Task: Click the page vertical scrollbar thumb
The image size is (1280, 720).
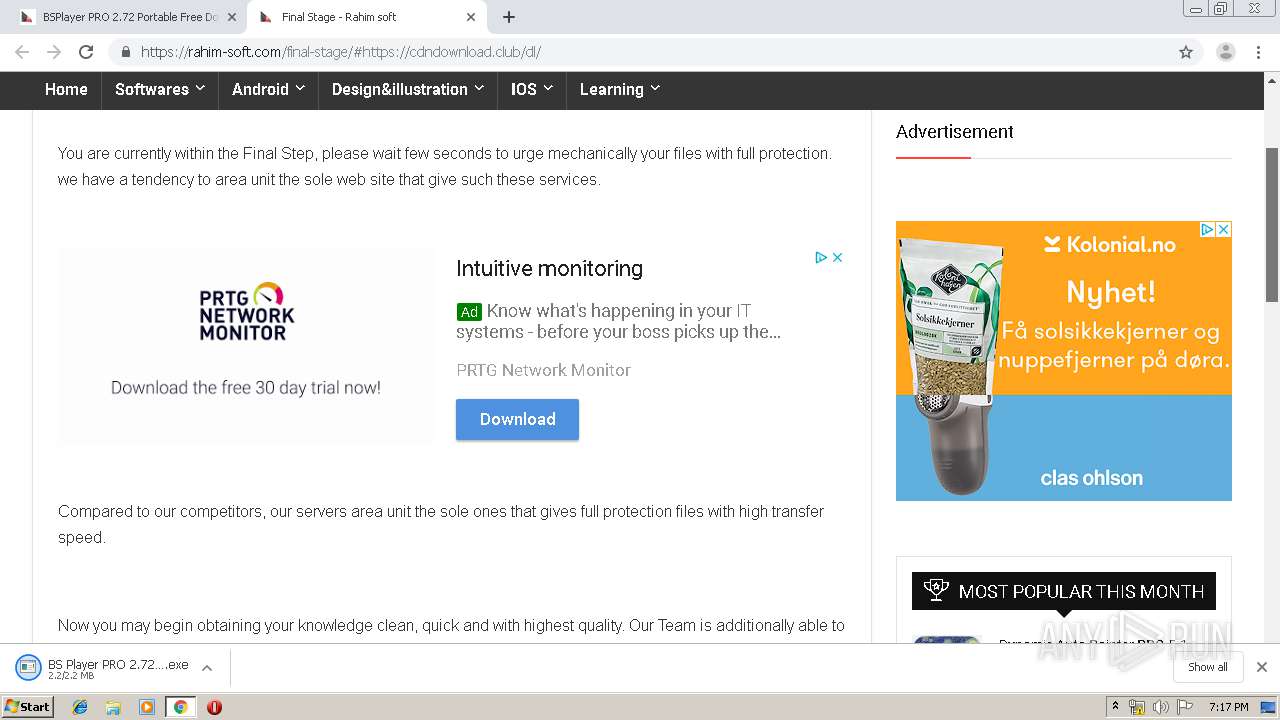Action: point(1272,225)
